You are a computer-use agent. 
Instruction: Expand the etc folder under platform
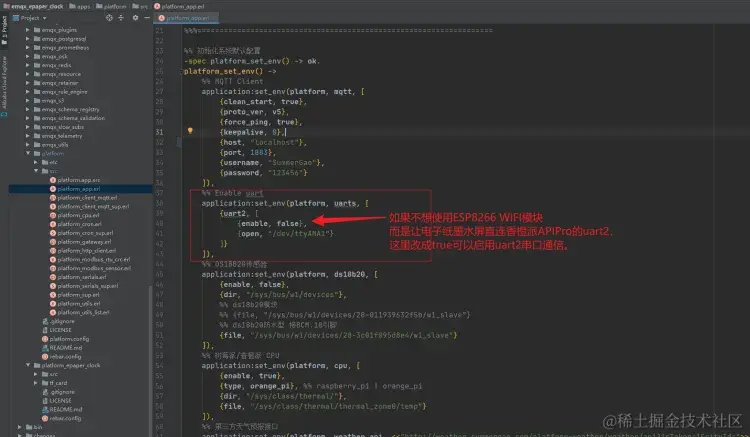pyautogui.click(x=35, y=162)
